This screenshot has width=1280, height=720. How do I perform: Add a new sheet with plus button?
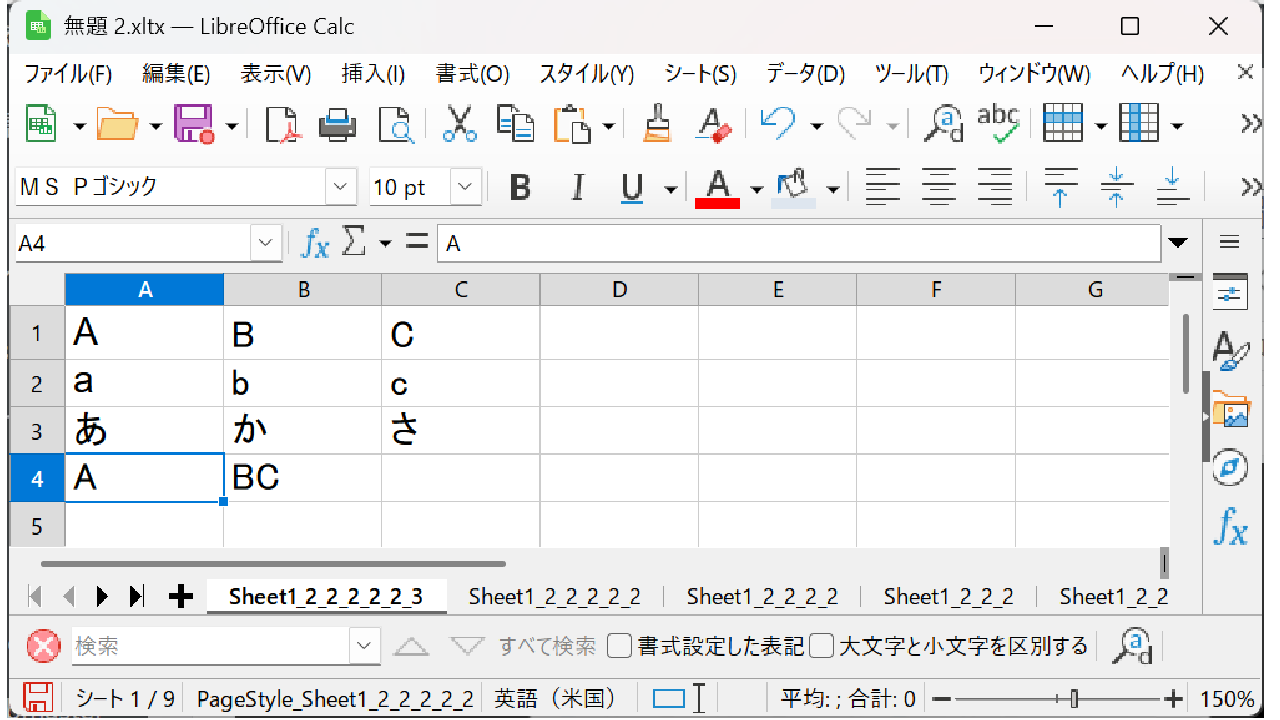tap(180, 597)
